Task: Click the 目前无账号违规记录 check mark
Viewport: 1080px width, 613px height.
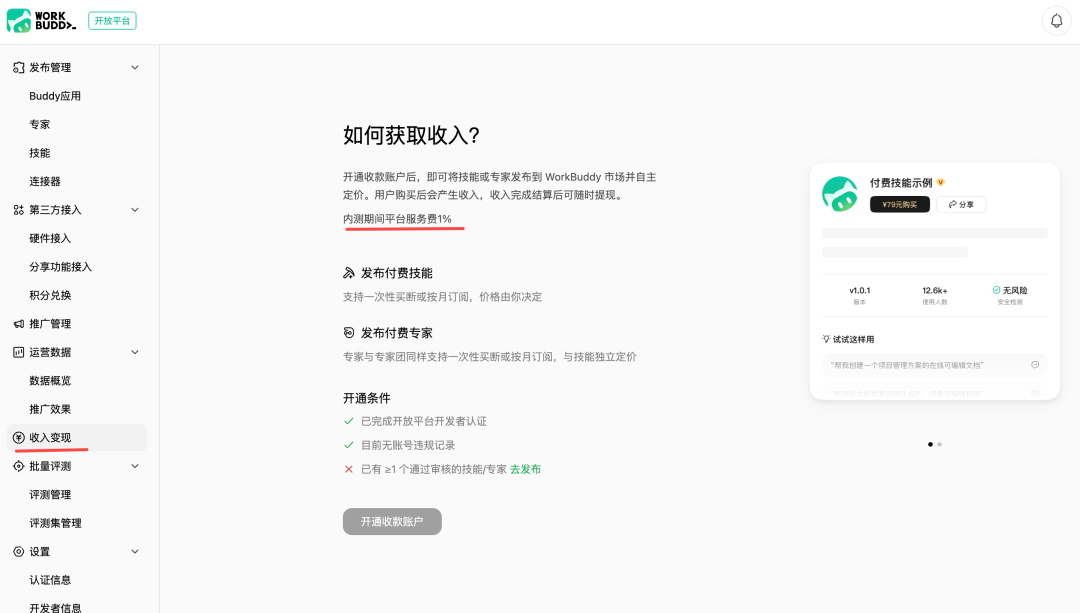Action: [349, 445]
